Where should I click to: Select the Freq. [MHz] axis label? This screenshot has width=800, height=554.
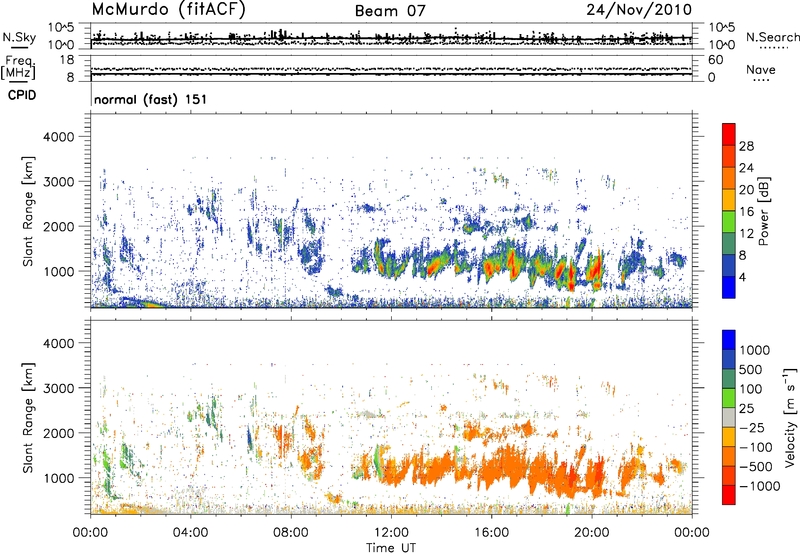pos(18,68)
